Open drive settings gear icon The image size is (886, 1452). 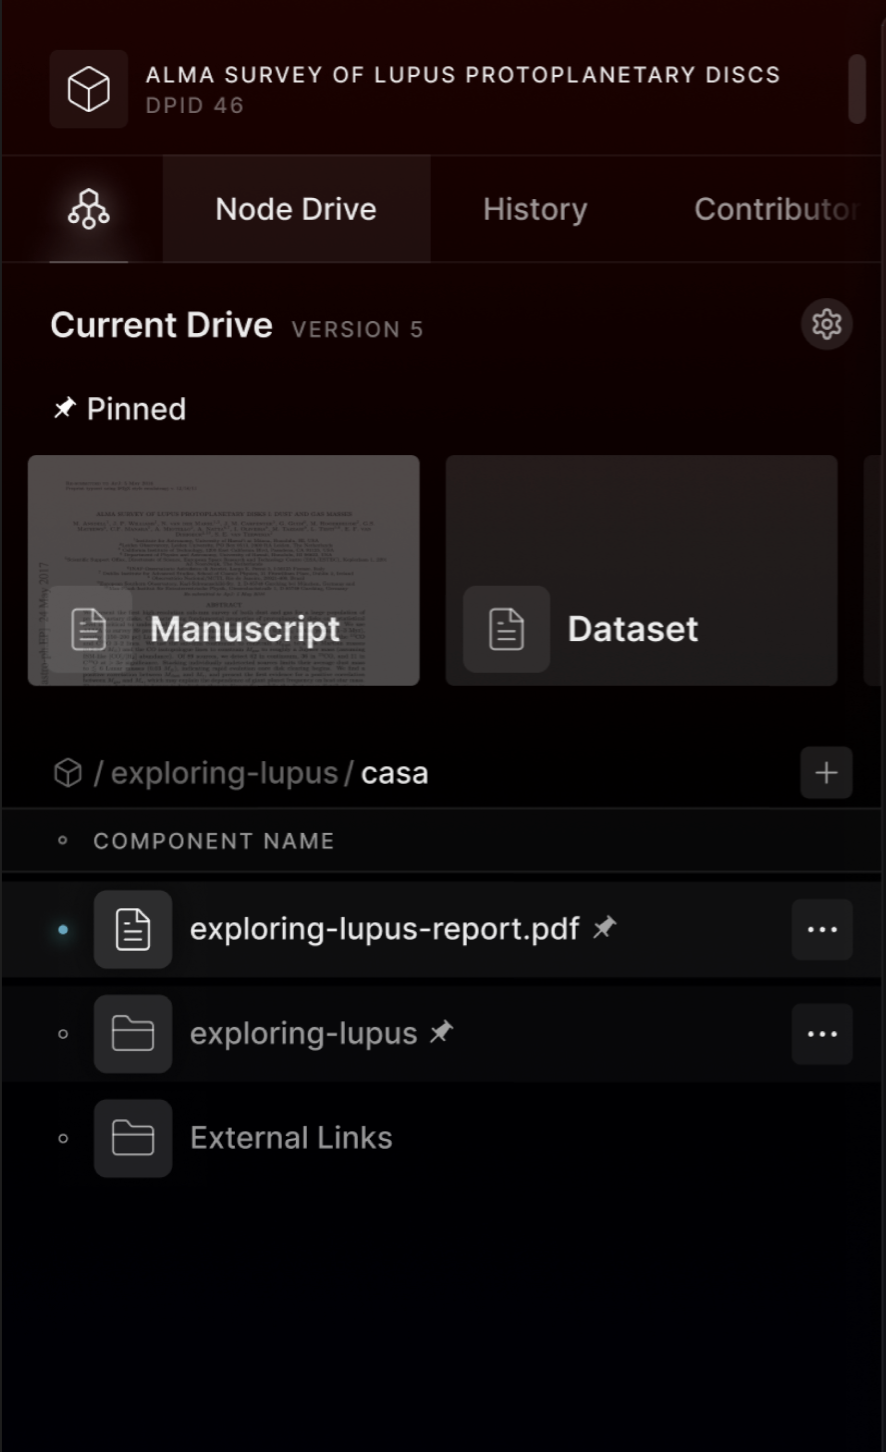tap(826, 324)
